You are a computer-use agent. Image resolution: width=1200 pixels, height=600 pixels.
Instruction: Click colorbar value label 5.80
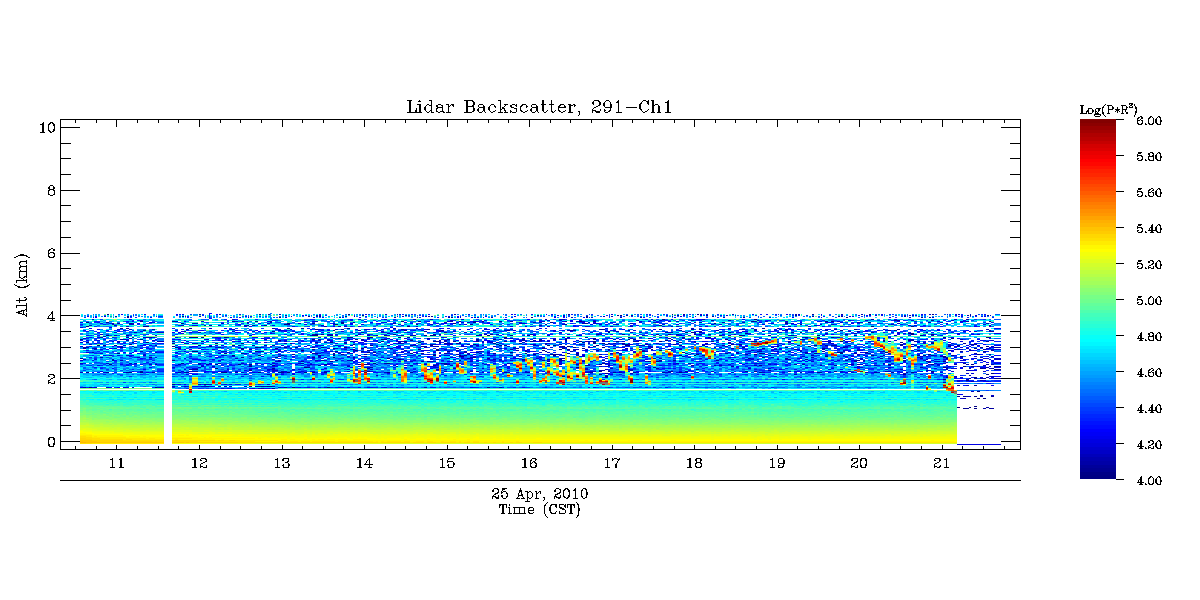(1149, 157)
